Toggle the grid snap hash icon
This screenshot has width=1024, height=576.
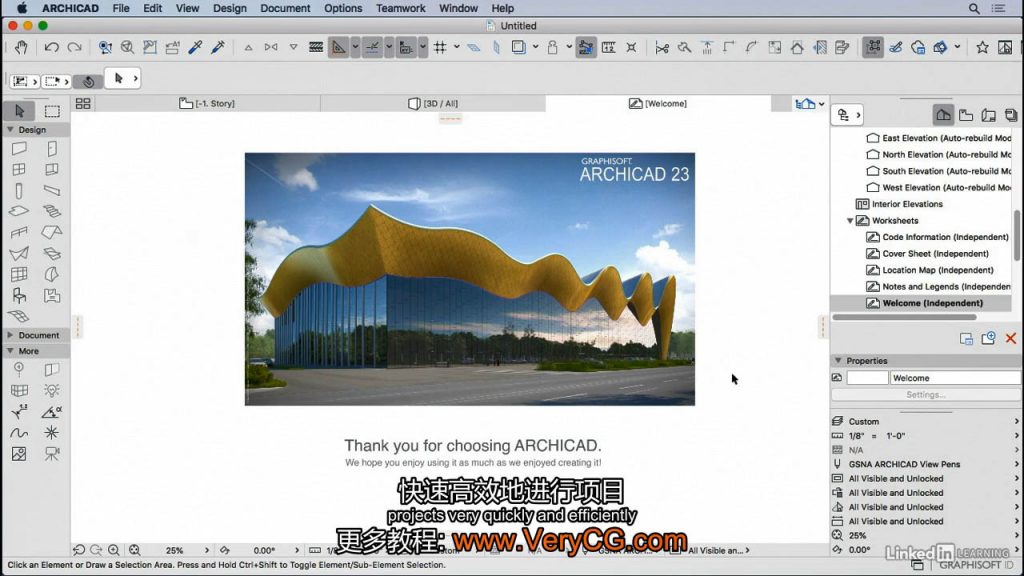[x=440, y=47]
